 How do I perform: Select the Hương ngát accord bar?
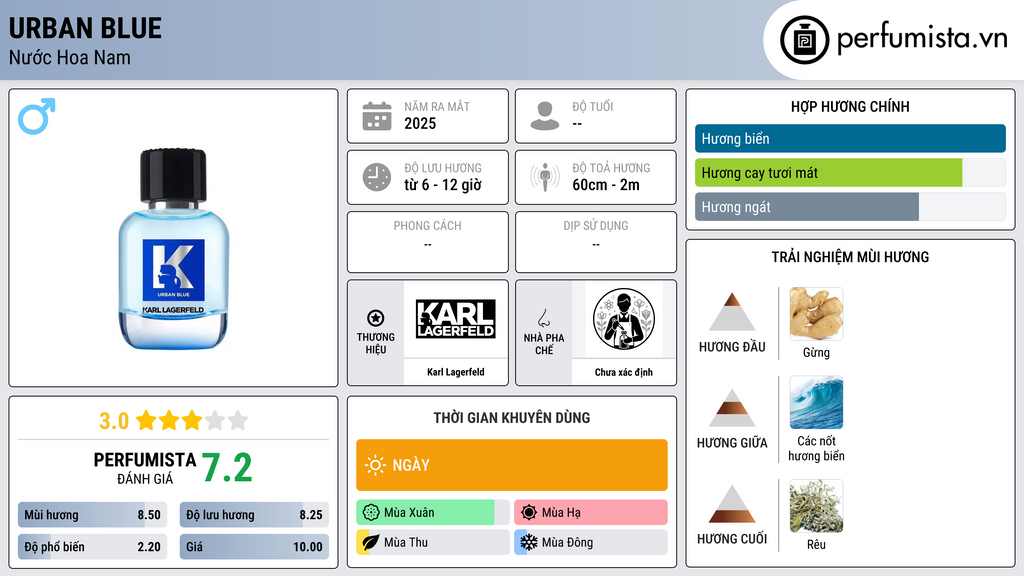[x=850, y=206]
